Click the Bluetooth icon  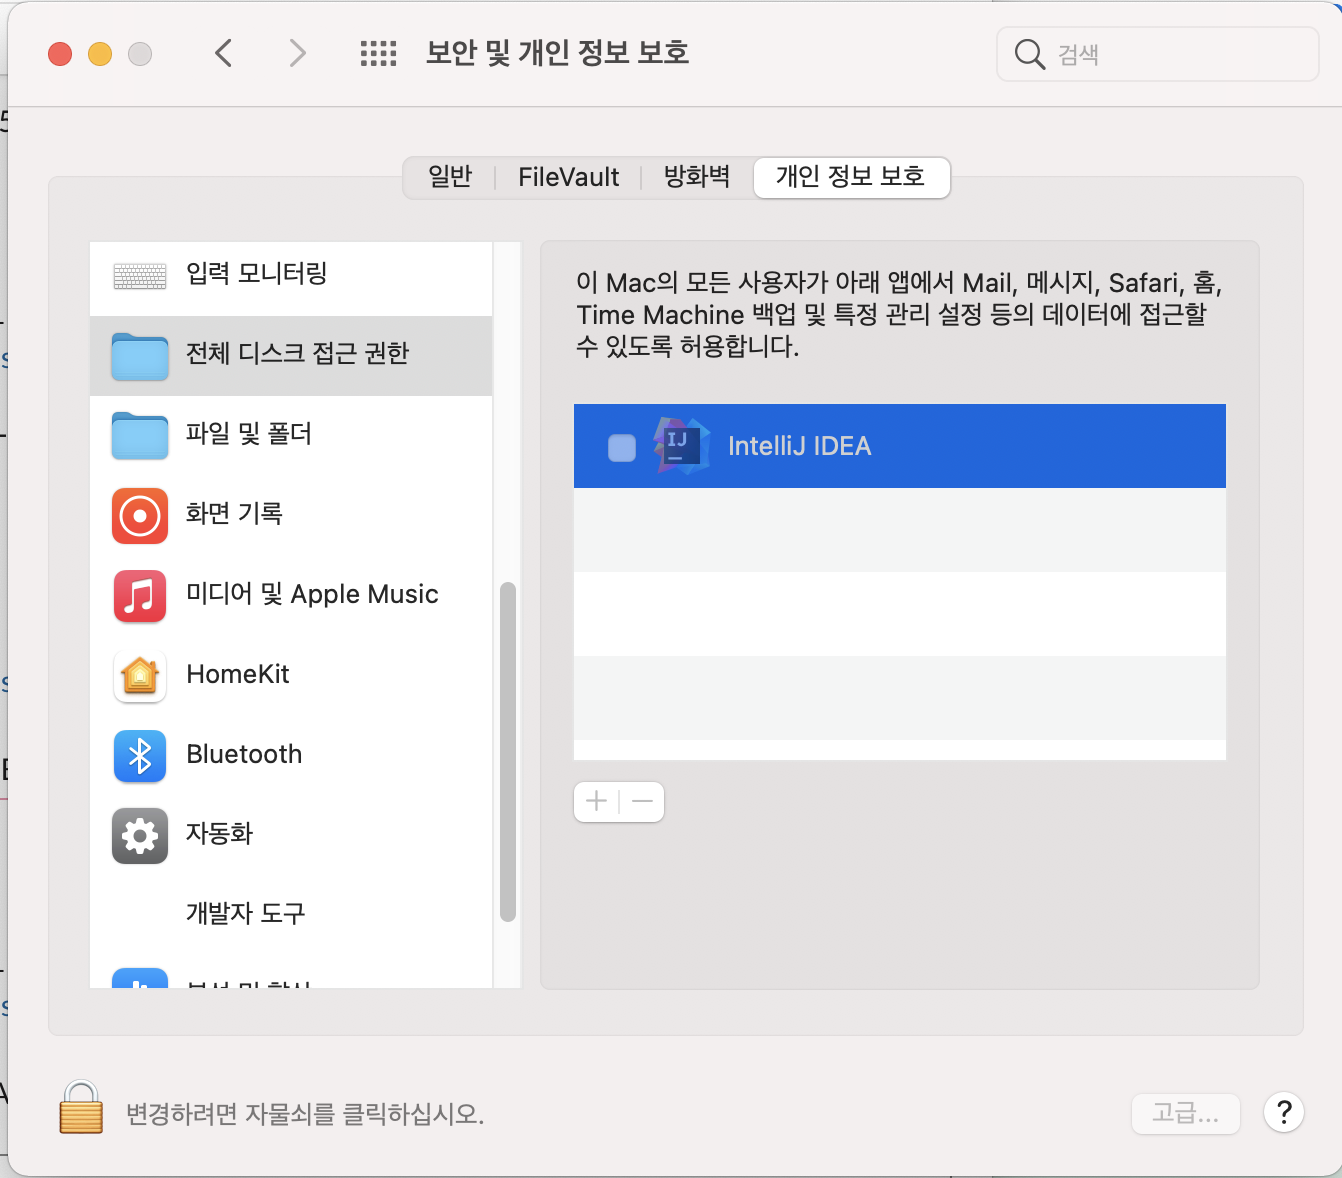140,756
